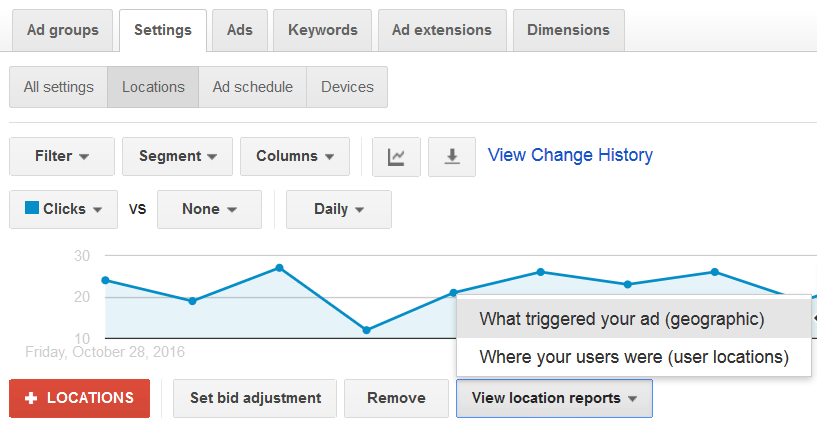
Task: Switch to the Ad groups tab
Action: pyautogui.click(x=63, y=30)
